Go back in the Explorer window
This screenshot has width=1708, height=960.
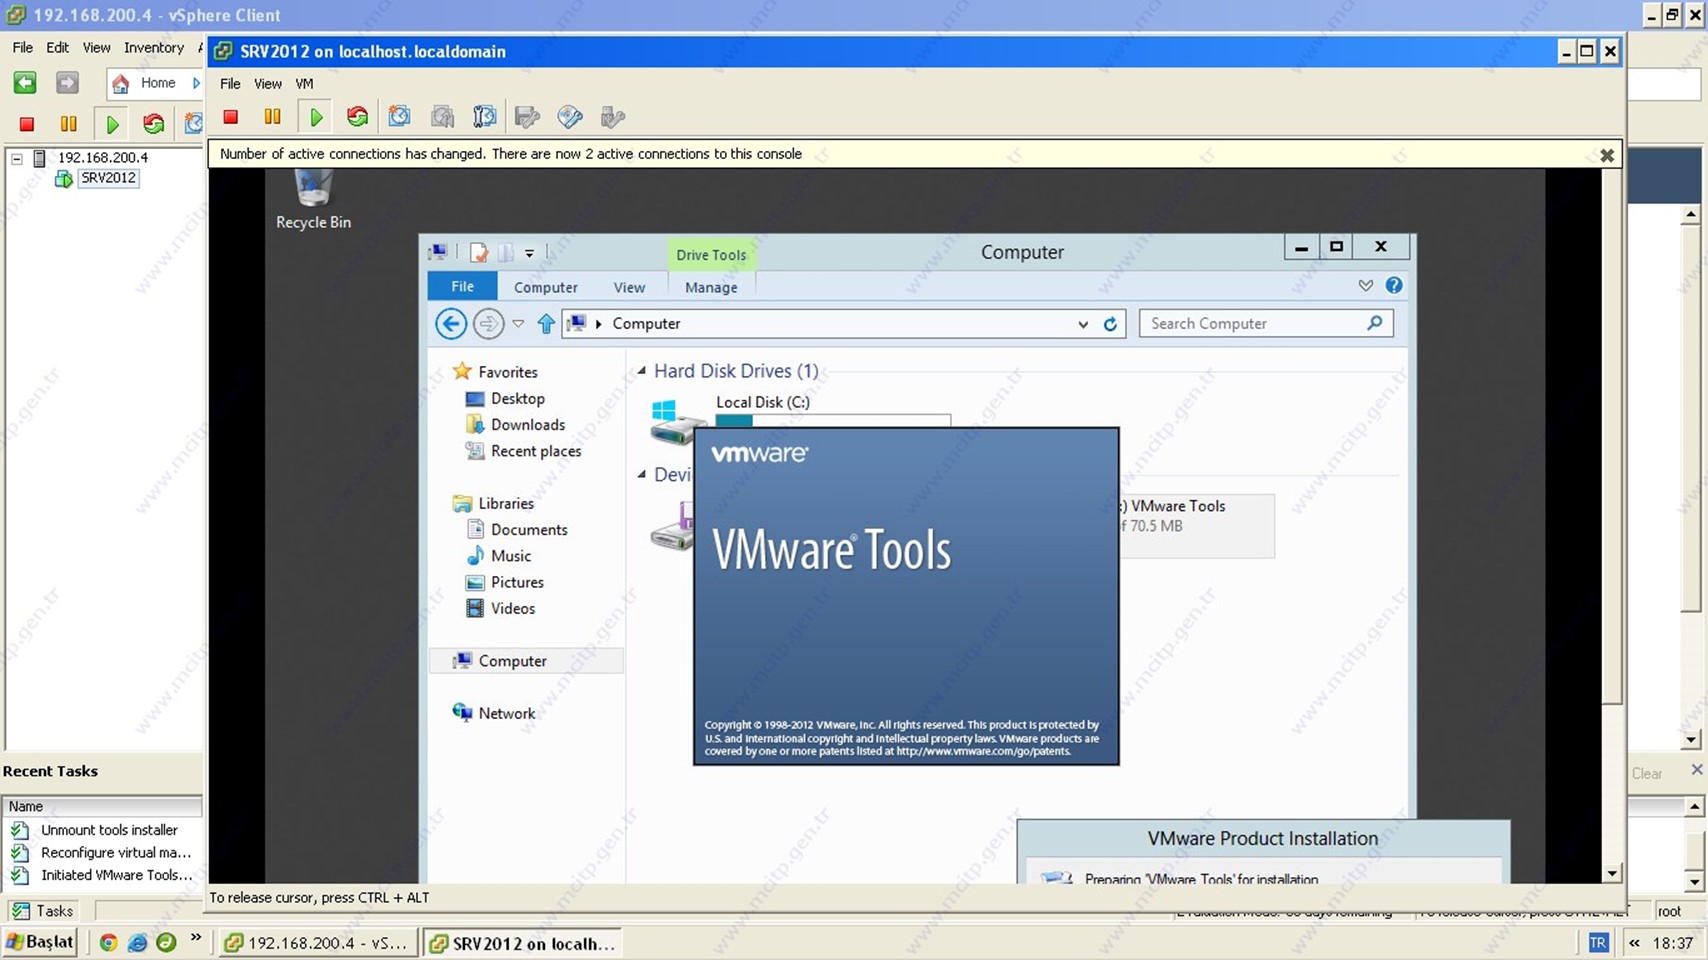point(451,324)
